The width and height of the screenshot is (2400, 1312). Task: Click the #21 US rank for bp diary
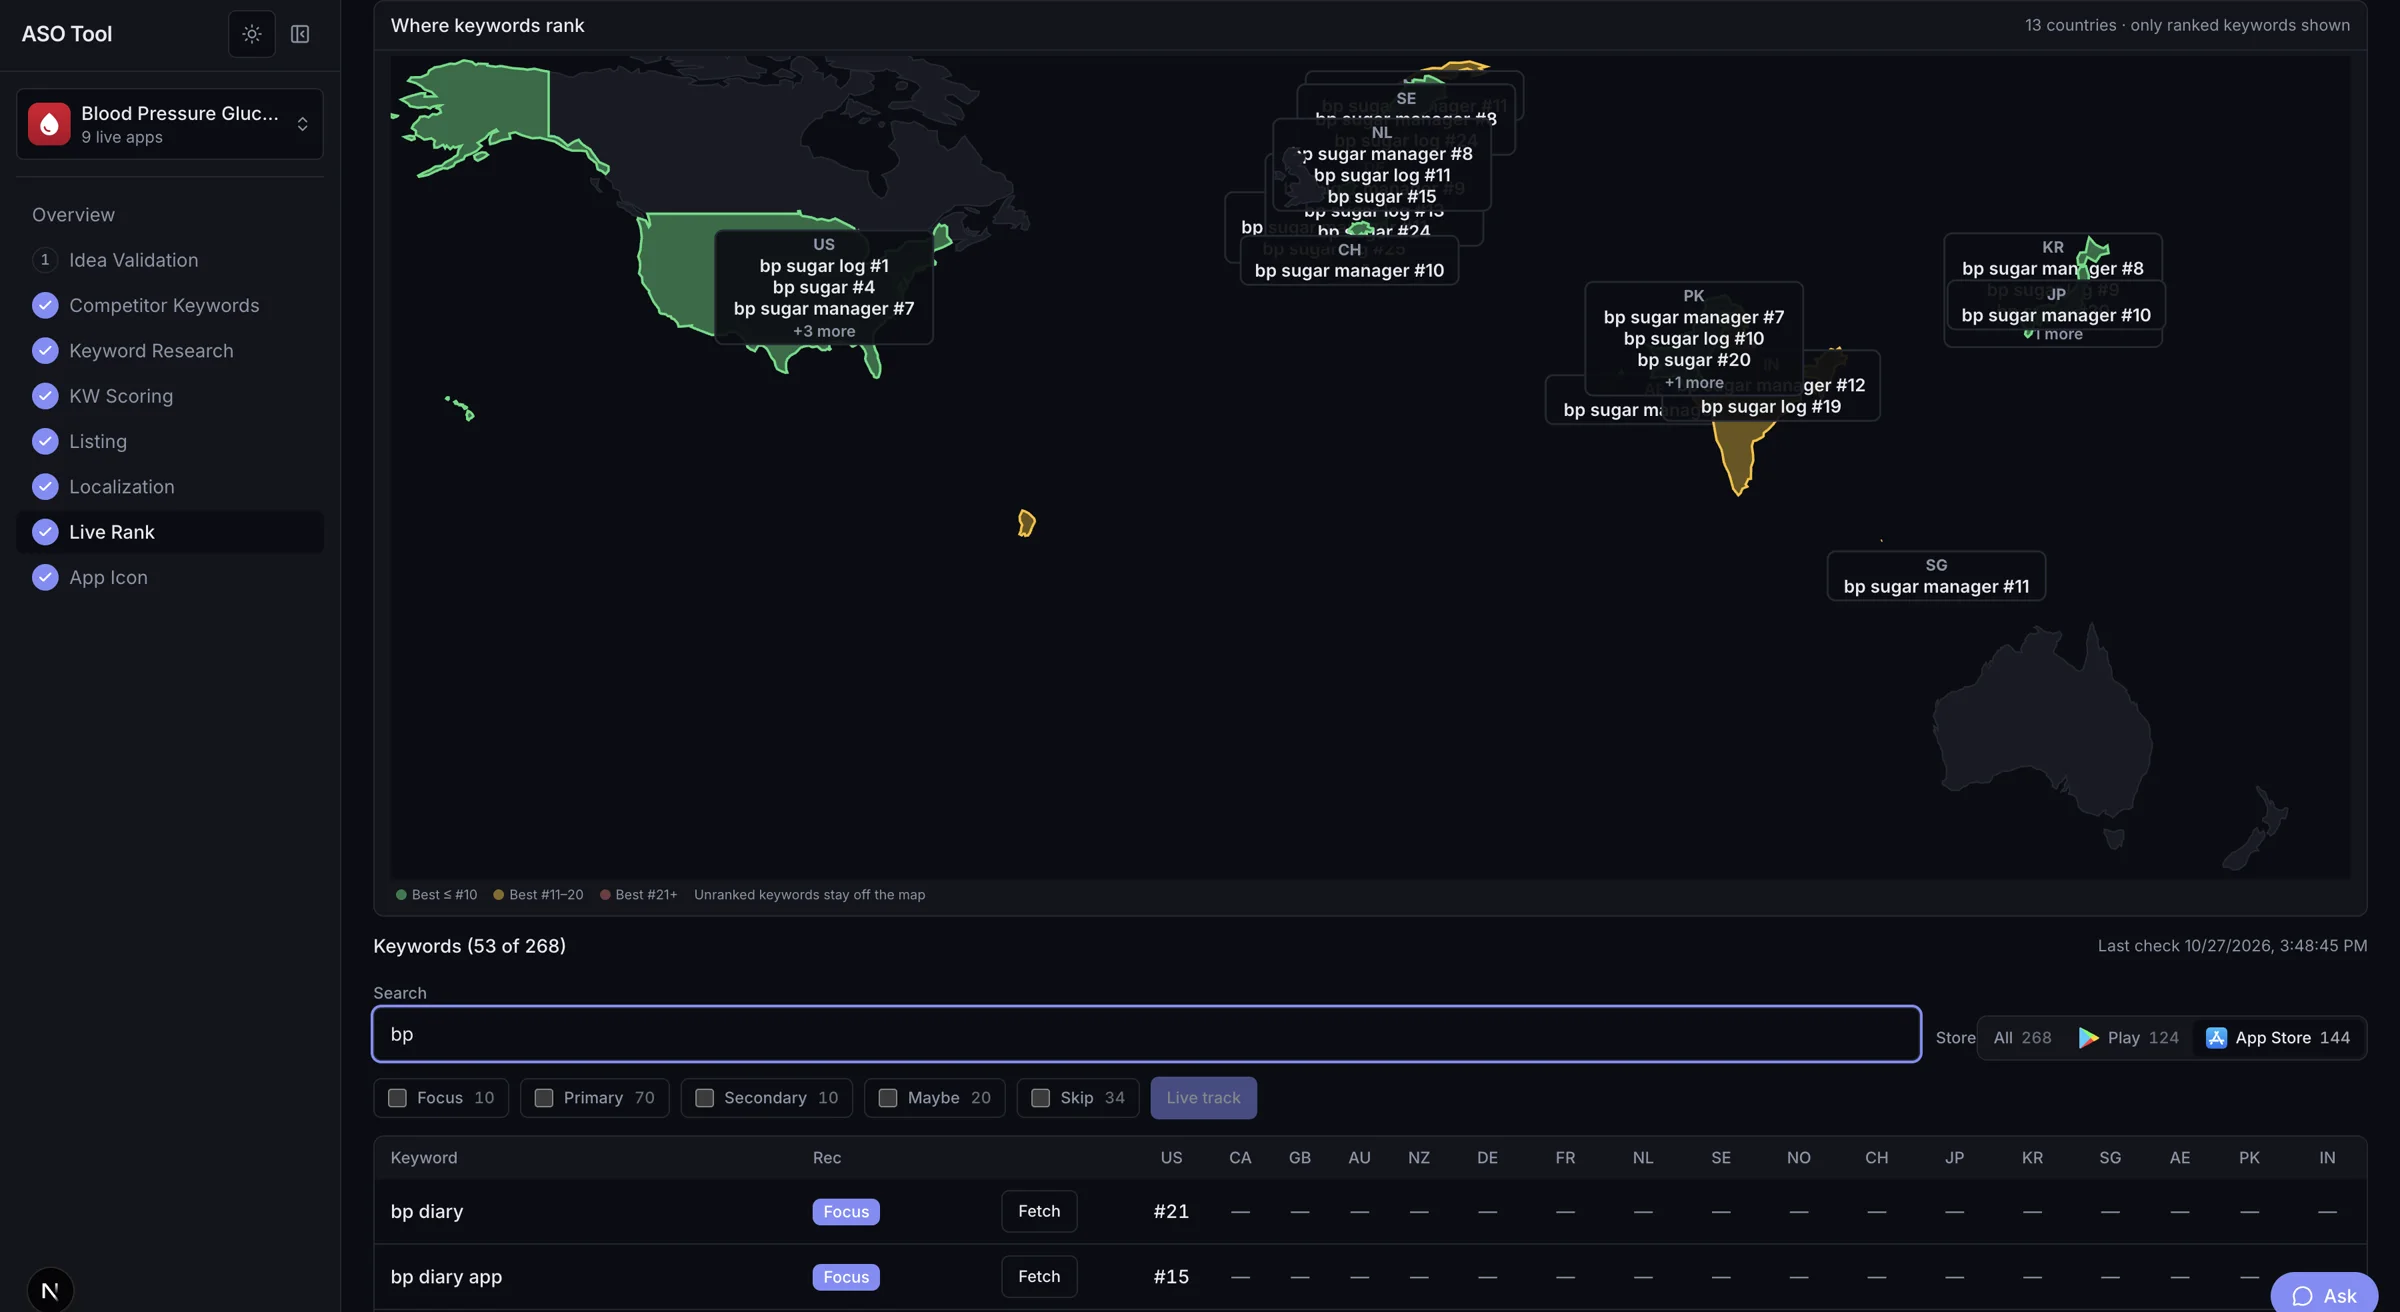(x=1171, y=1212)
